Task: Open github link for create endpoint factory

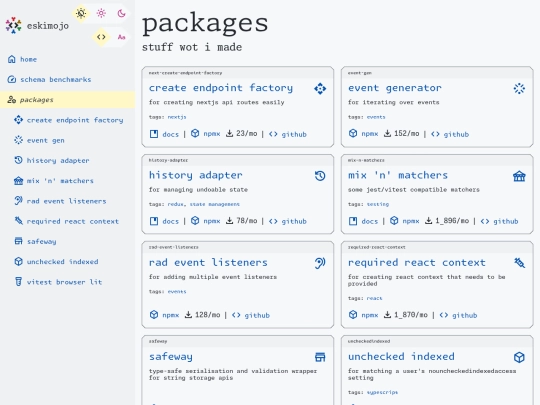Action: [288, 134]
